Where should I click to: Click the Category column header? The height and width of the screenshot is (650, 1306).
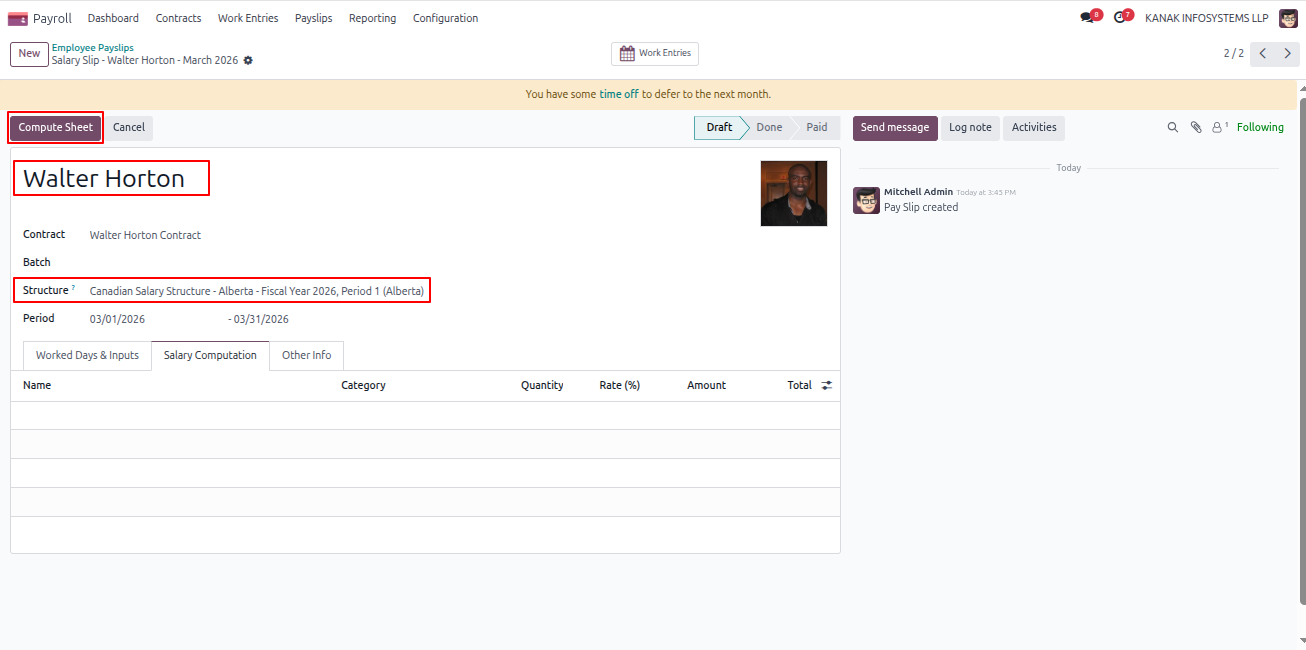pos(363,385)
